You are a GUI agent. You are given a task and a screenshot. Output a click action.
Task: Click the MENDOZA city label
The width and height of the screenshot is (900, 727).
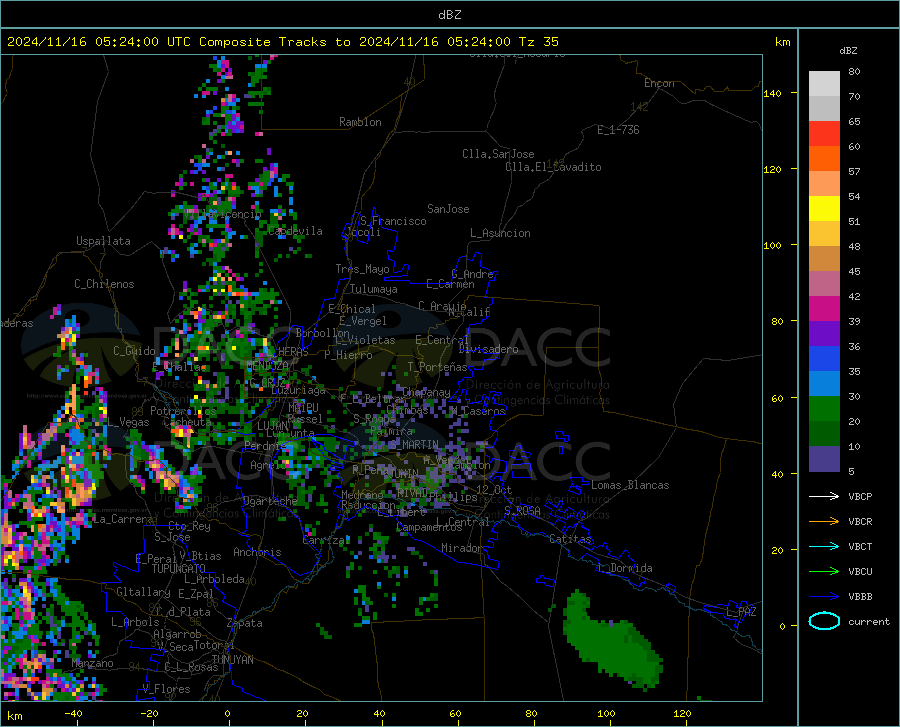[x=267, y=366]
